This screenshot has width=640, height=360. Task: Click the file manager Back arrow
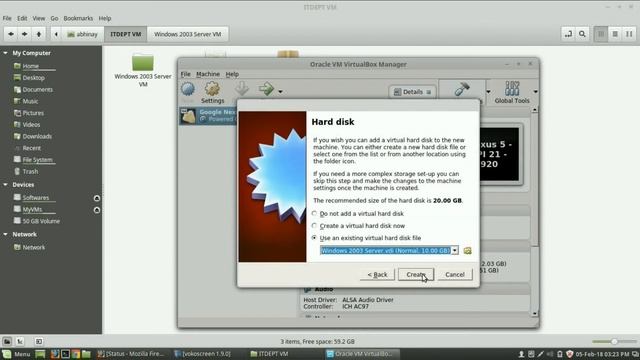coord(11,34)
